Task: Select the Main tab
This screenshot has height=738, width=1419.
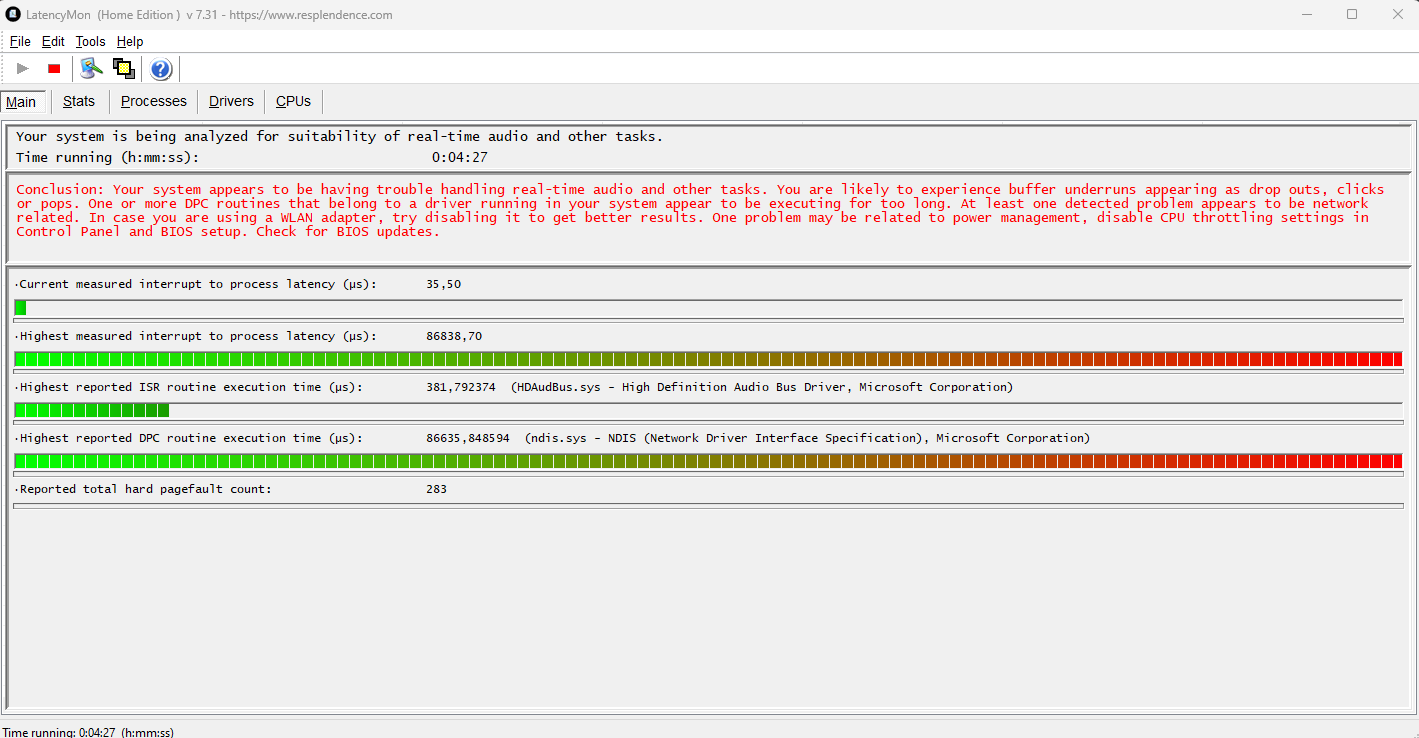Action: tap(21, 102)
